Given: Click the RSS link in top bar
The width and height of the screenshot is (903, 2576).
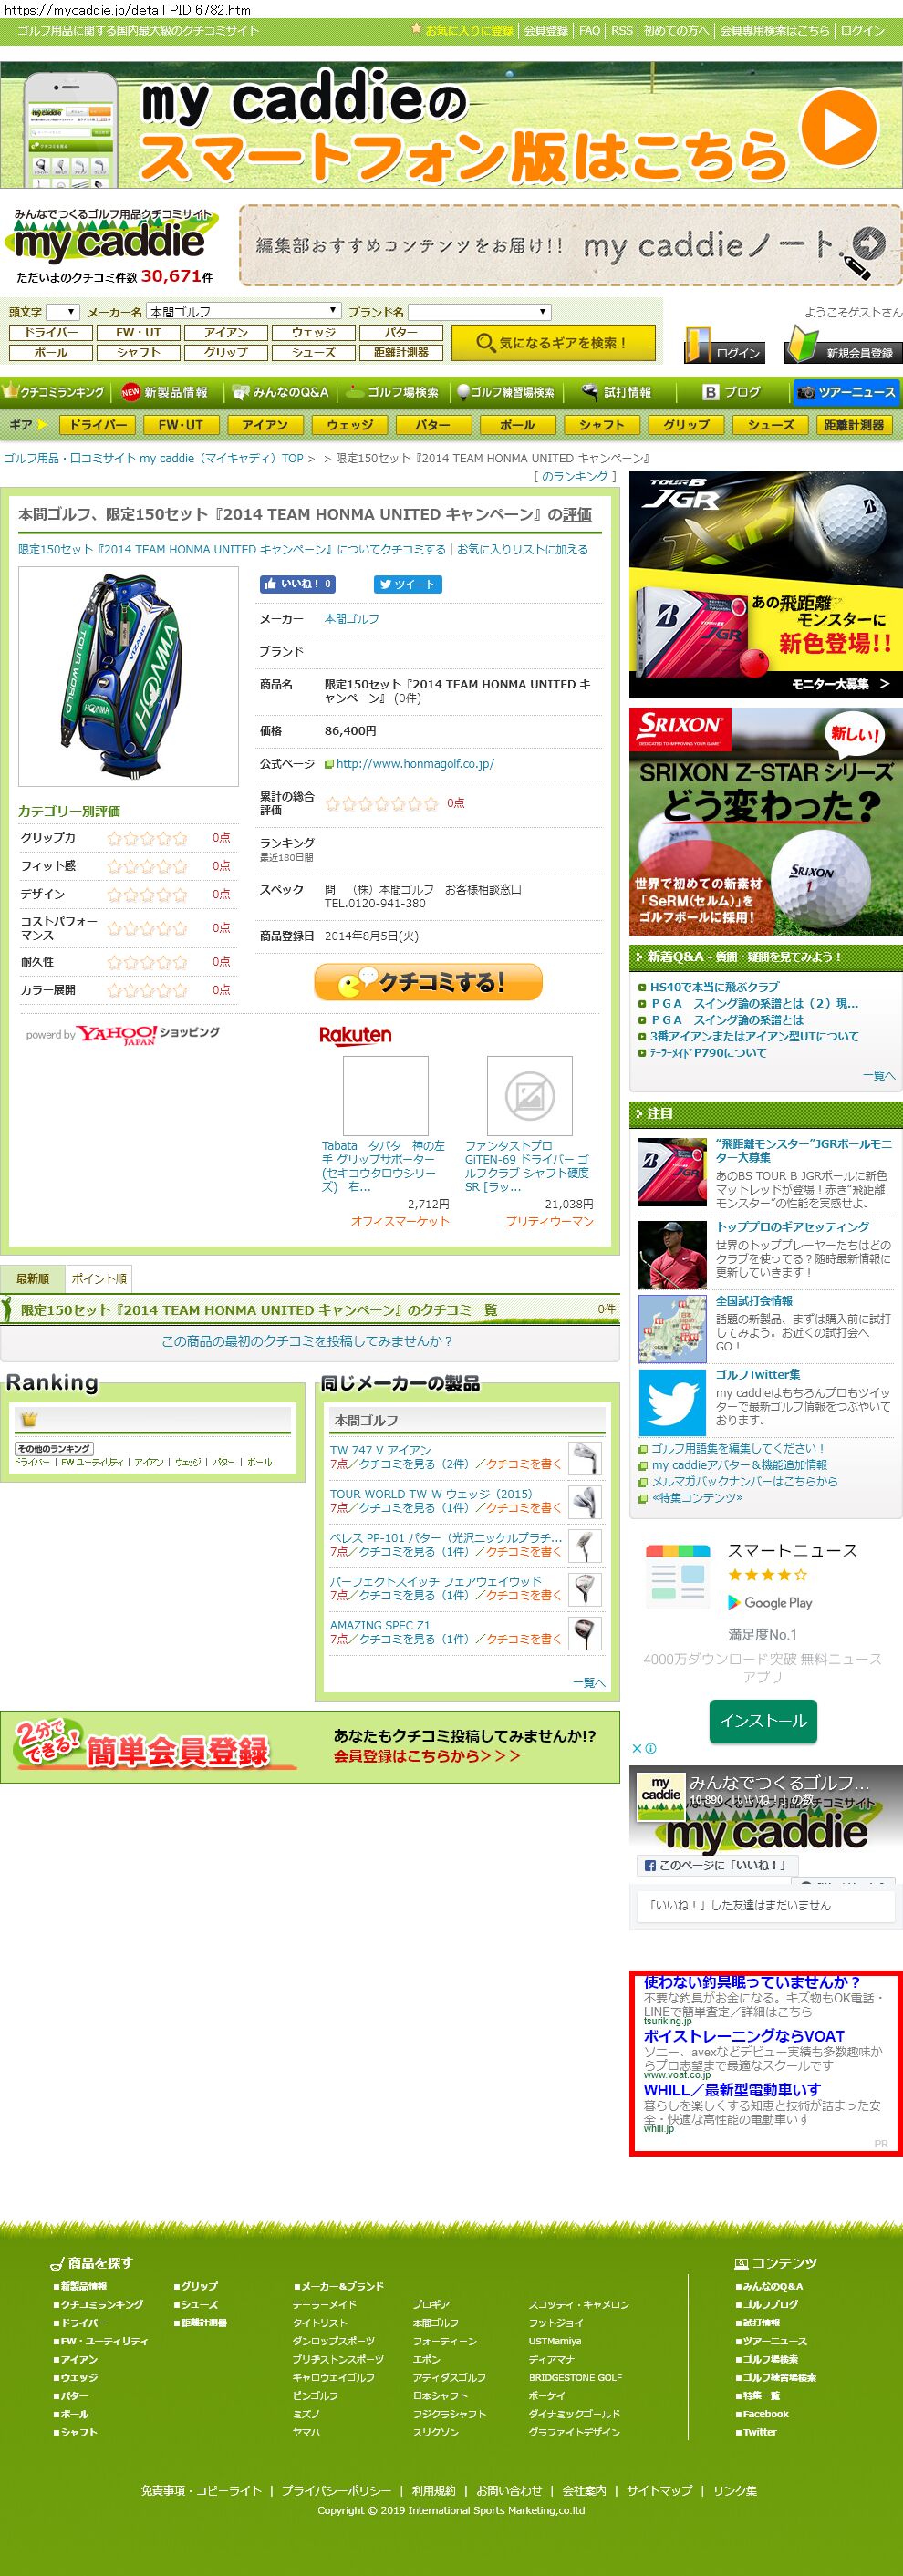Looking at the screenshot, I should click(622, 31).
